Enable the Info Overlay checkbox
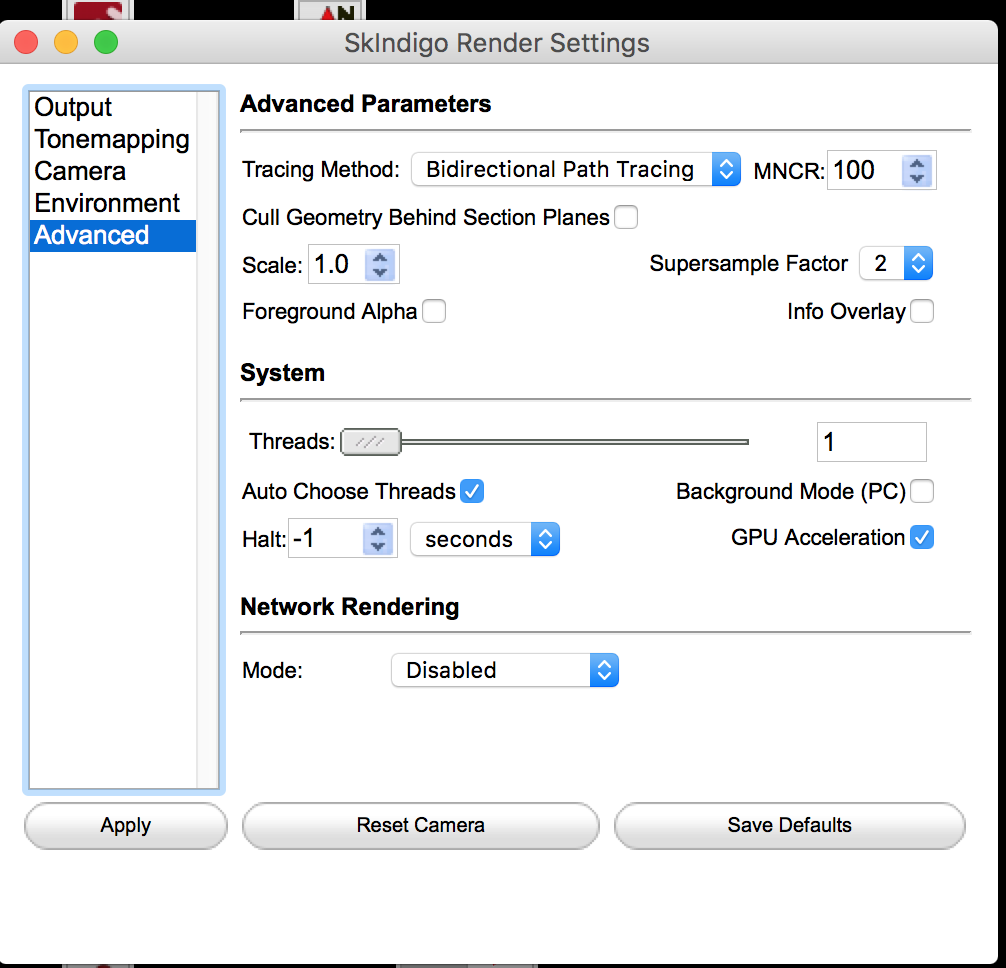Viewport: 1006px width, 968px height. click(x=922, y=312)
